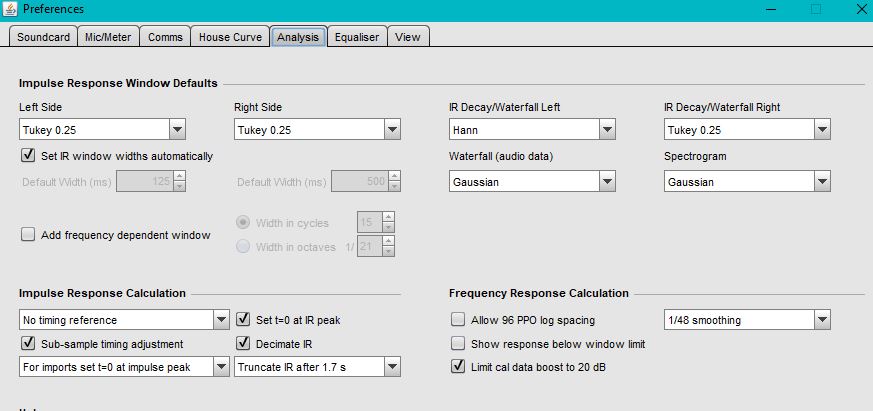Open the 1/48 smoothing dropdown

tap(747, 320)
